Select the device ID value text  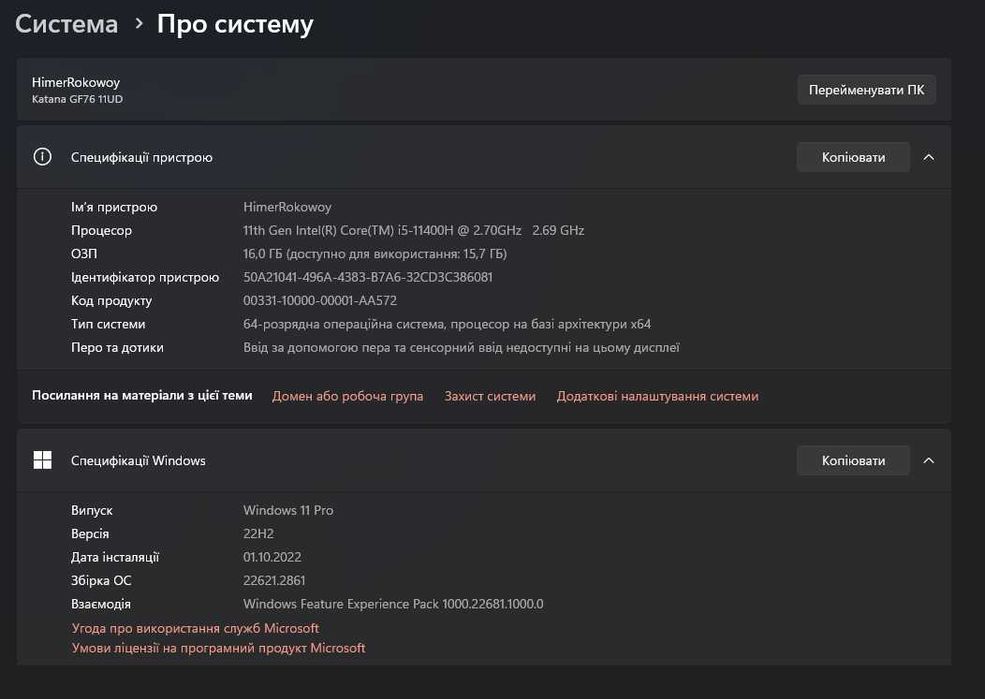(x=367, y=277)
